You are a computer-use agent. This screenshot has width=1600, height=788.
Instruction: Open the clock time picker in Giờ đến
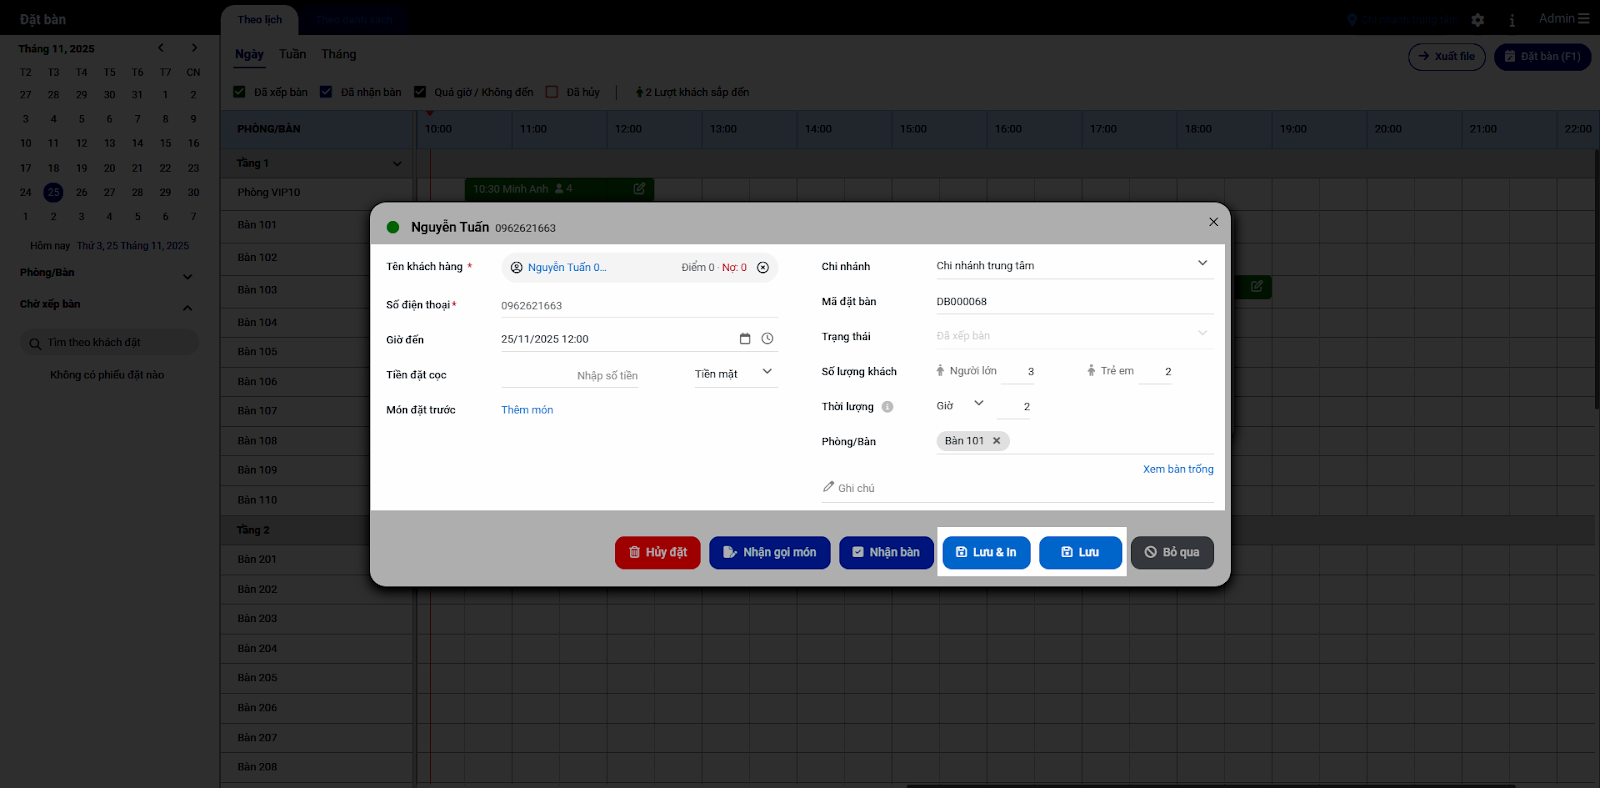coord(767,339)
